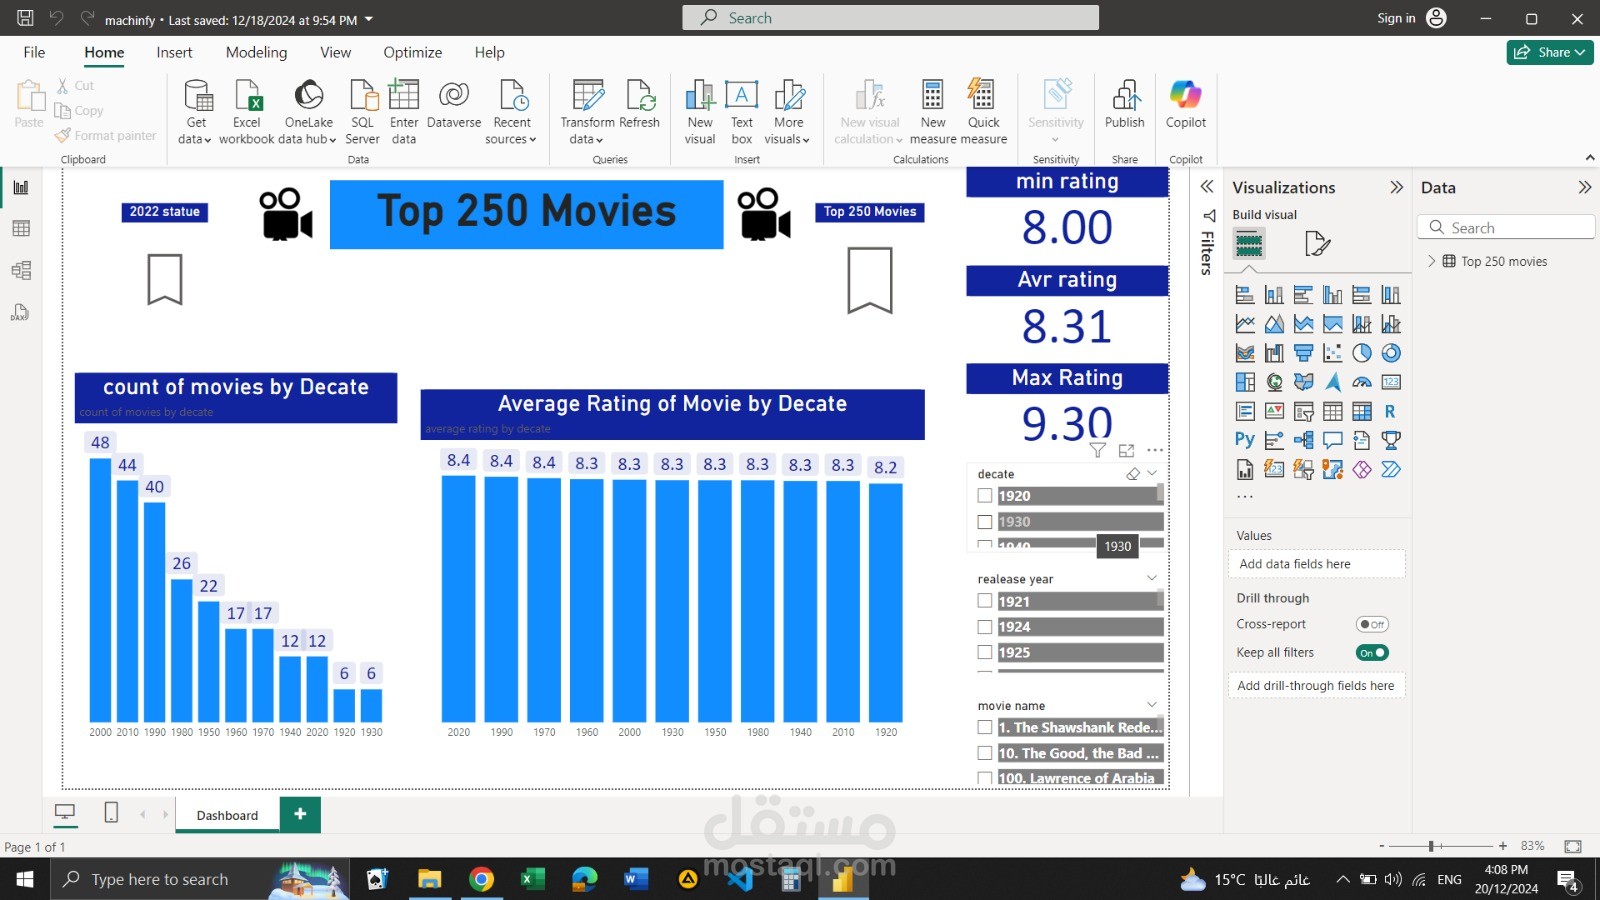The image size is (1600, 900).
Task: Check the 1920 decate checkbox
Action: [985, 496]
